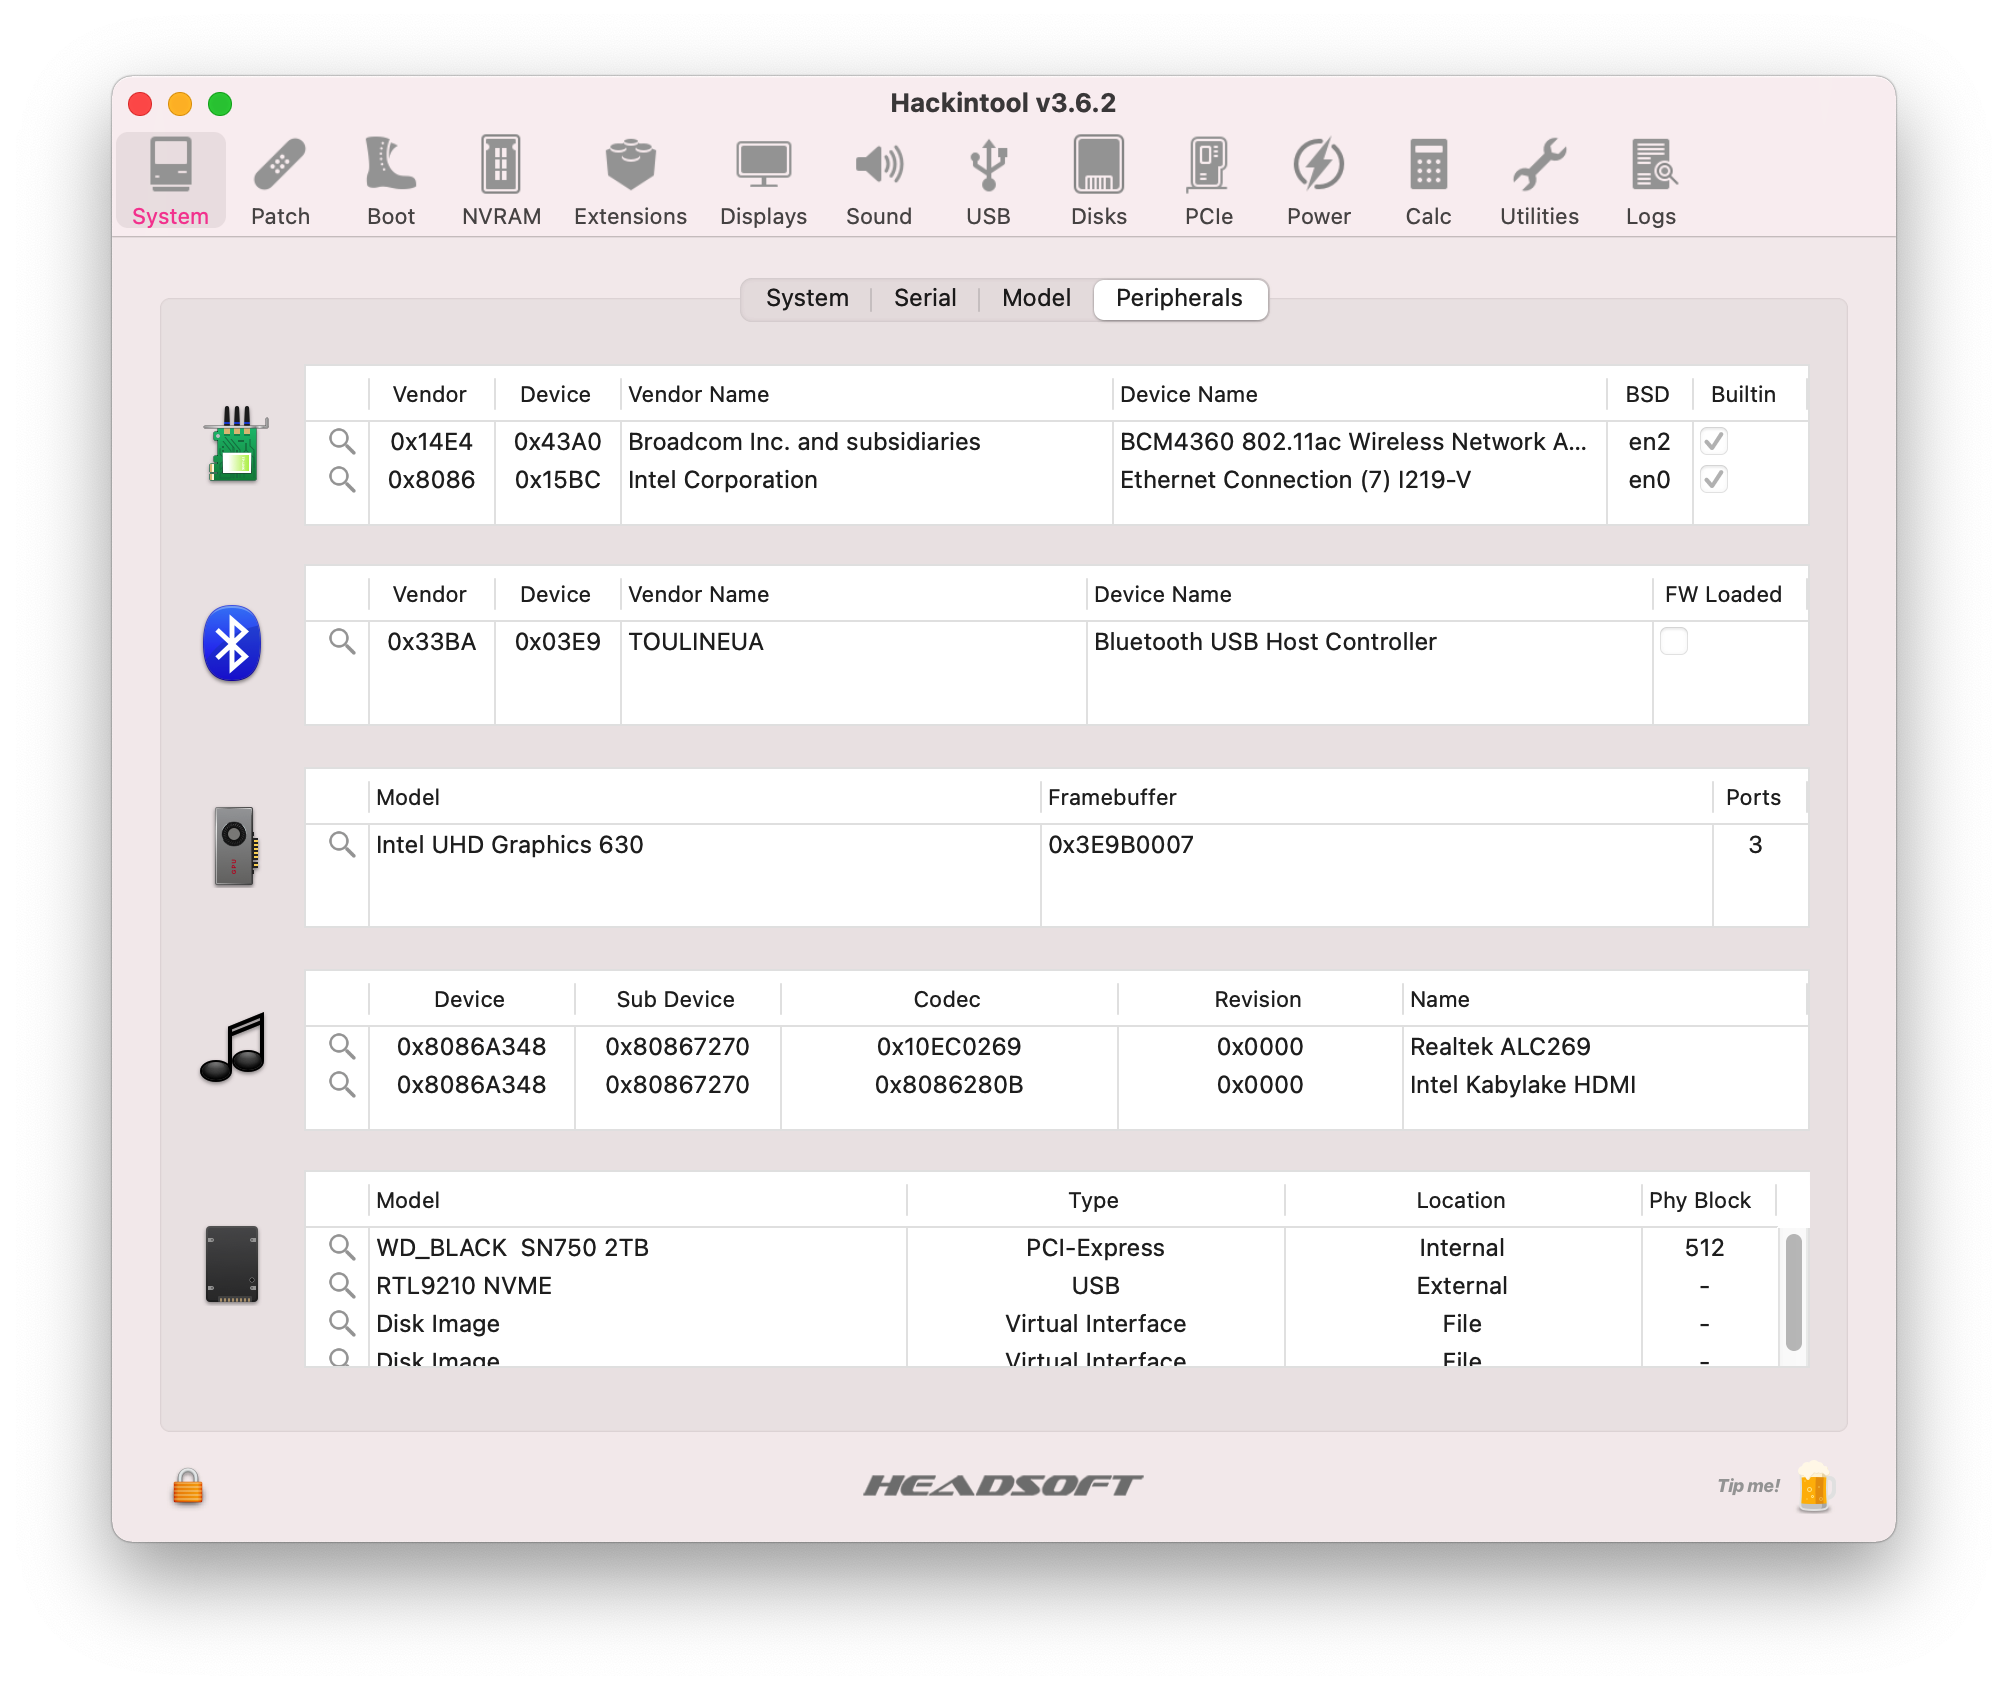Click the orange lock icon
Image resolution: width=2008 pixels, height=1690 pixels.
pyautogui.click(x=188, y=1487)
